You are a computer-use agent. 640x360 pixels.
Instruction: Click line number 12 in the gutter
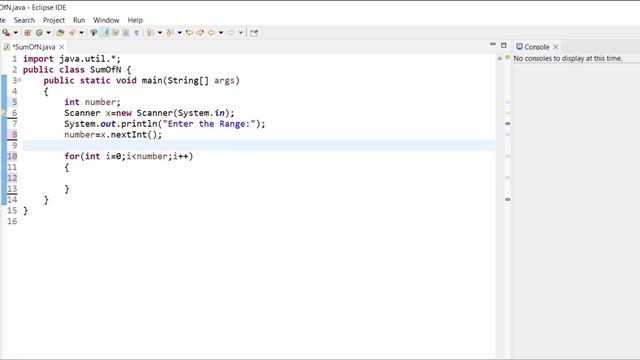click(x=12, y=178)
